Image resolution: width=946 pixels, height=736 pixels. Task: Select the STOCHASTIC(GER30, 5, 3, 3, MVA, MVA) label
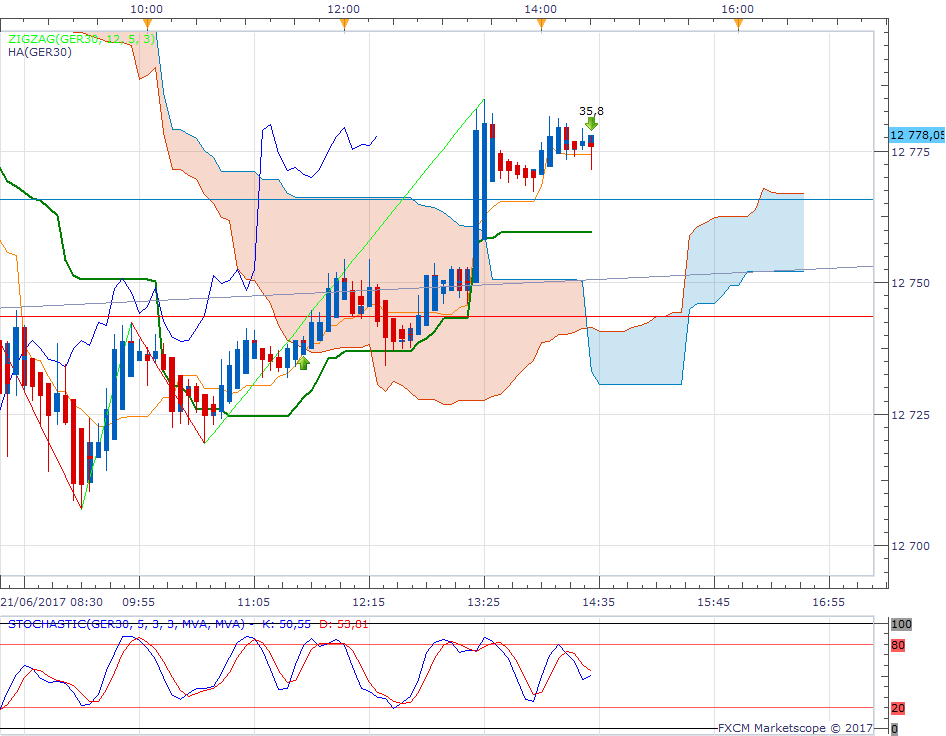click(x=126, y=624)
